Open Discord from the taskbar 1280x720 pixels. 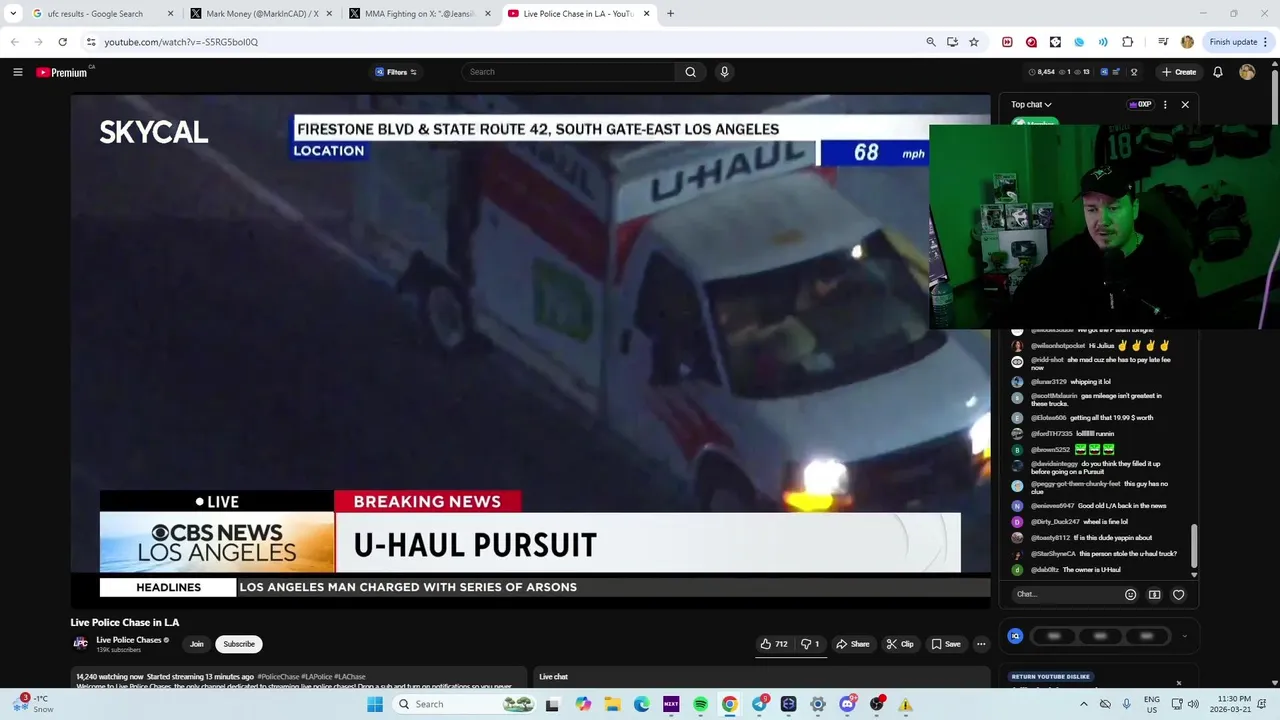tap(847, 704)
